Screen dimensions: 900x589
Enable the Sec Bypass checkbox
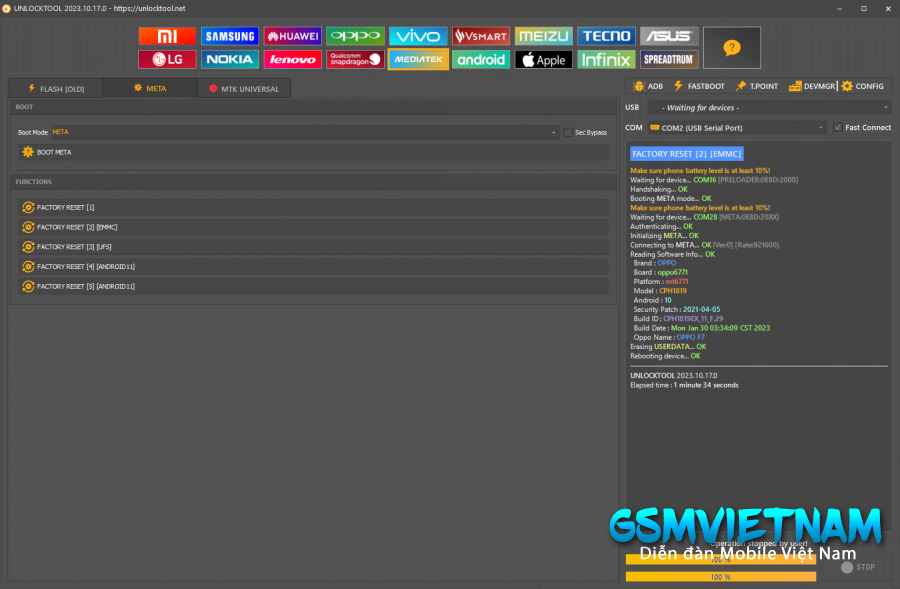568,133
